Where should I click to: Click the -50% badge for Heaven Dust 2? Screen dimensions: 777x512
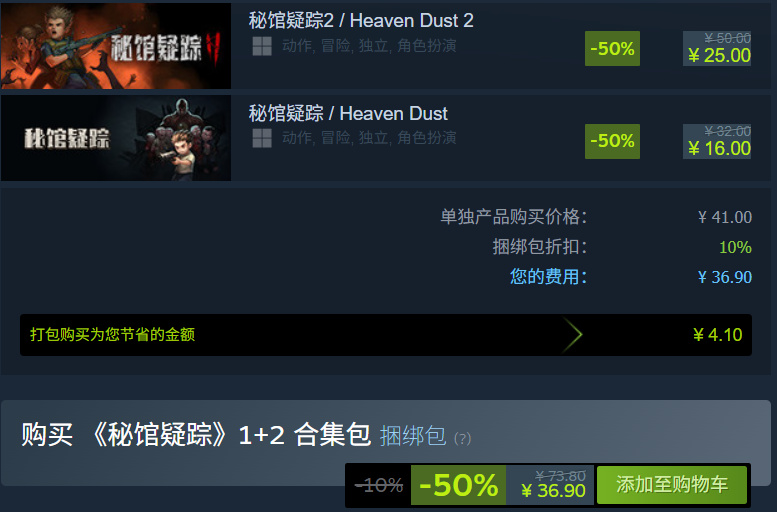coord(612,49)
